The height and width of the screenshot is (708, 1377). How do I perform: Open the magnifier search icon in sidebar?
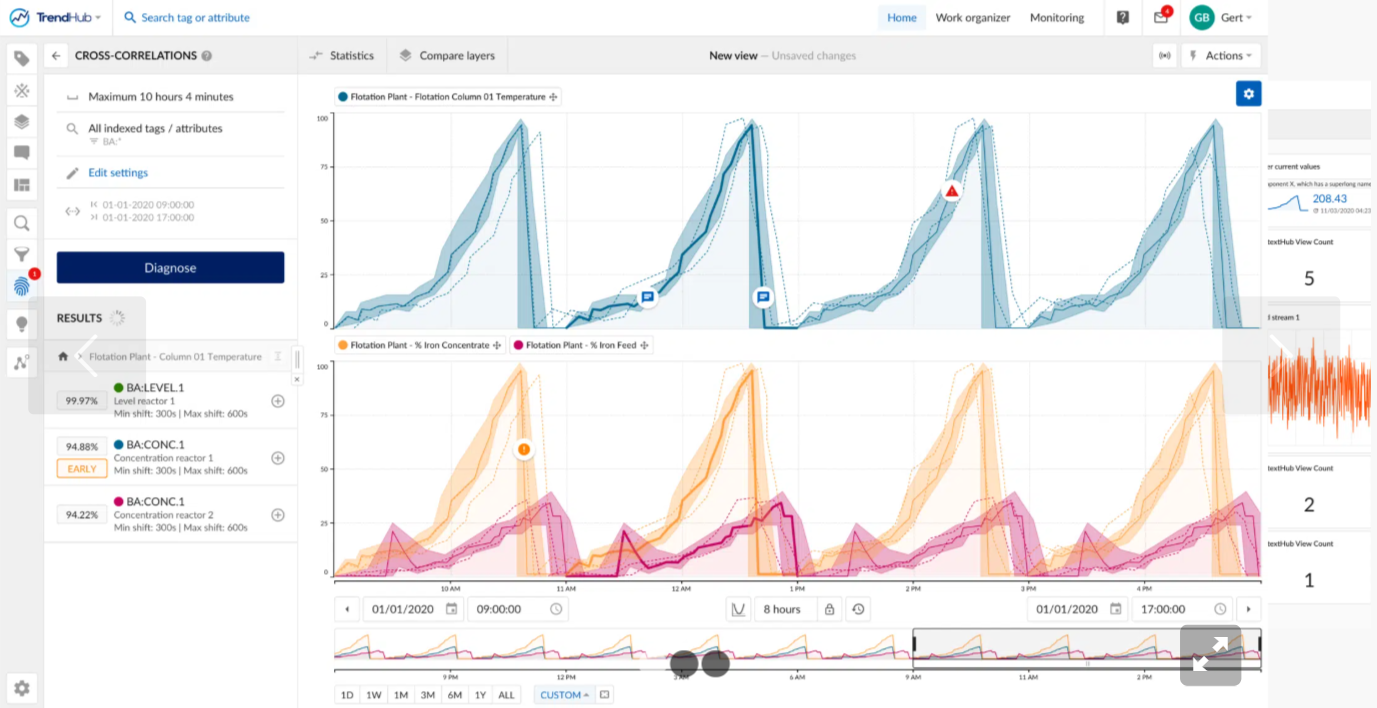21,223
